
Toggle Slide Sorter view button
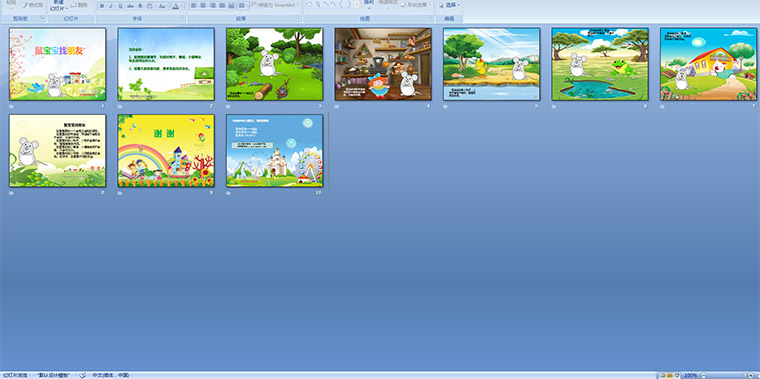pyautogui.click(x=669, y=376)
